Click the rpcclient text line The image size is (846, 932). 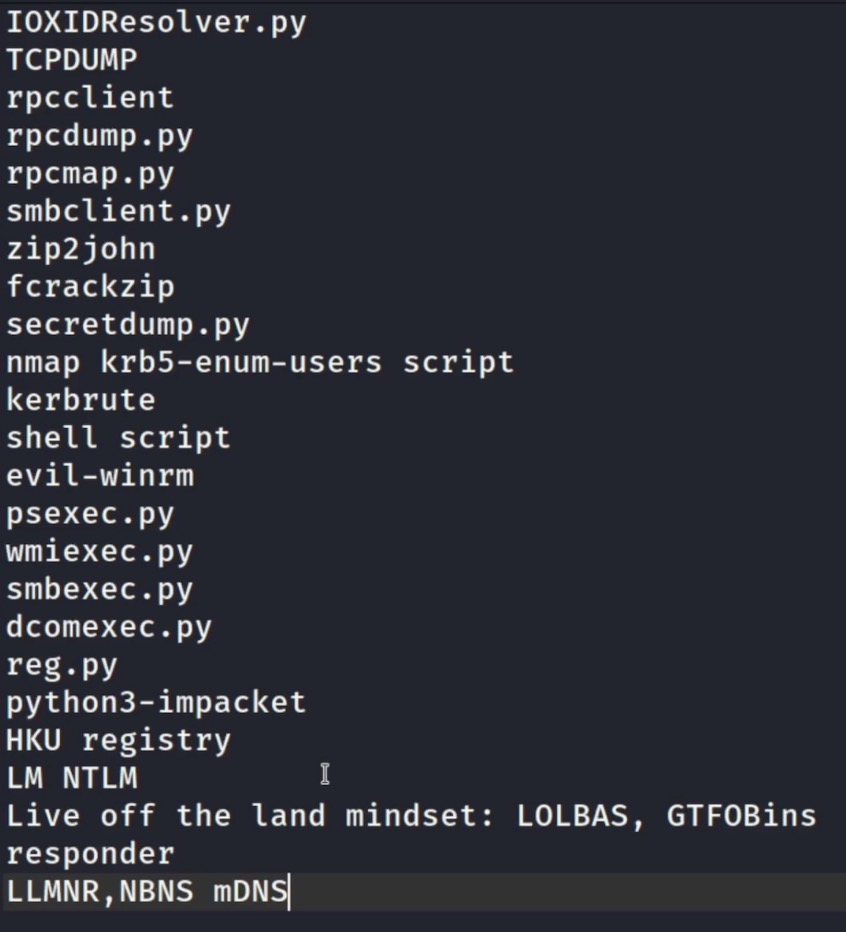[x=90, y=98]
